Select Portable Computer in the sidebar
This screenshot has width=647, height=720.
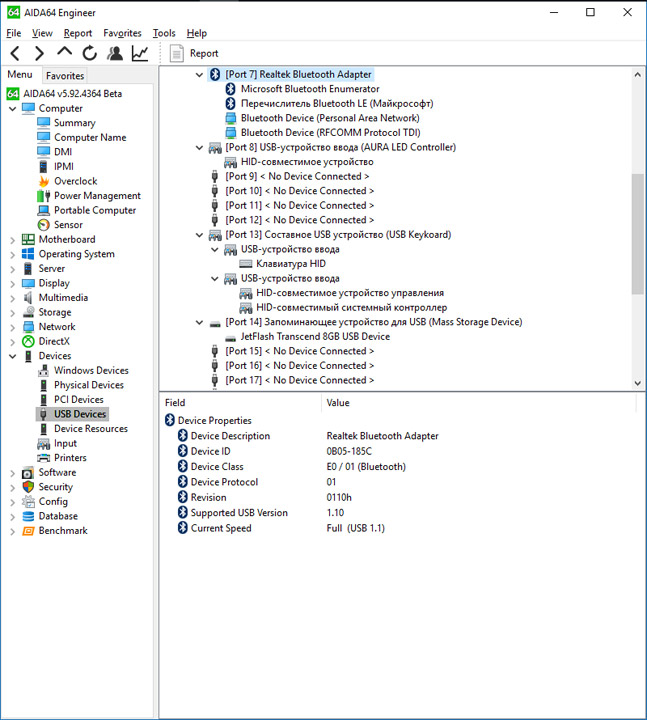(x=95, y=210)
